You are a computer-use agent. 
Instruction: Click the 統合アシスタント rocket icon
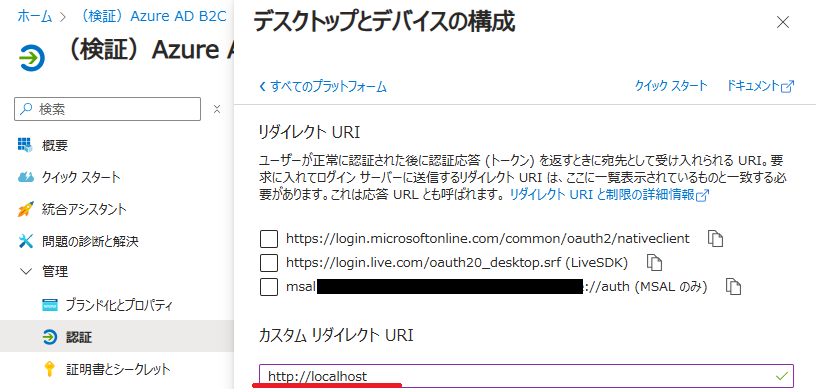tap(25, 209)
